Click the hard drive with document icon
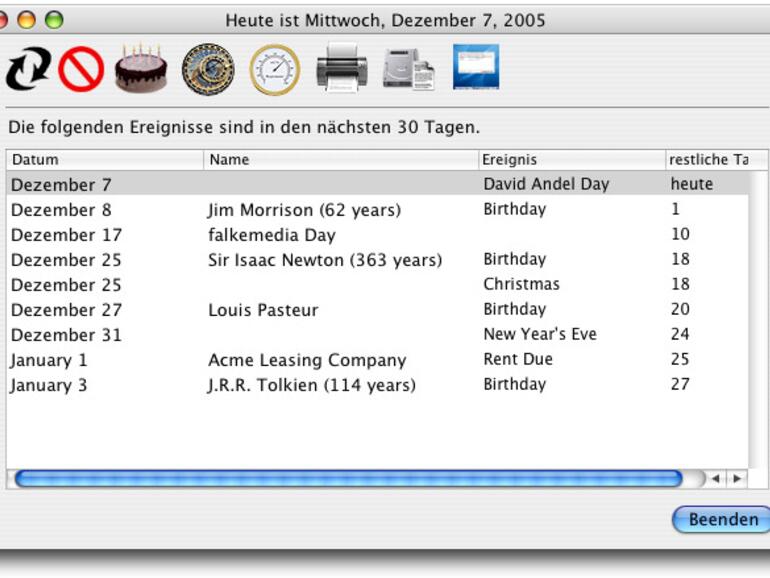Image resolution: width=770 pixels, height=578 pixels. pyautogui.click(x=409, y=70)
